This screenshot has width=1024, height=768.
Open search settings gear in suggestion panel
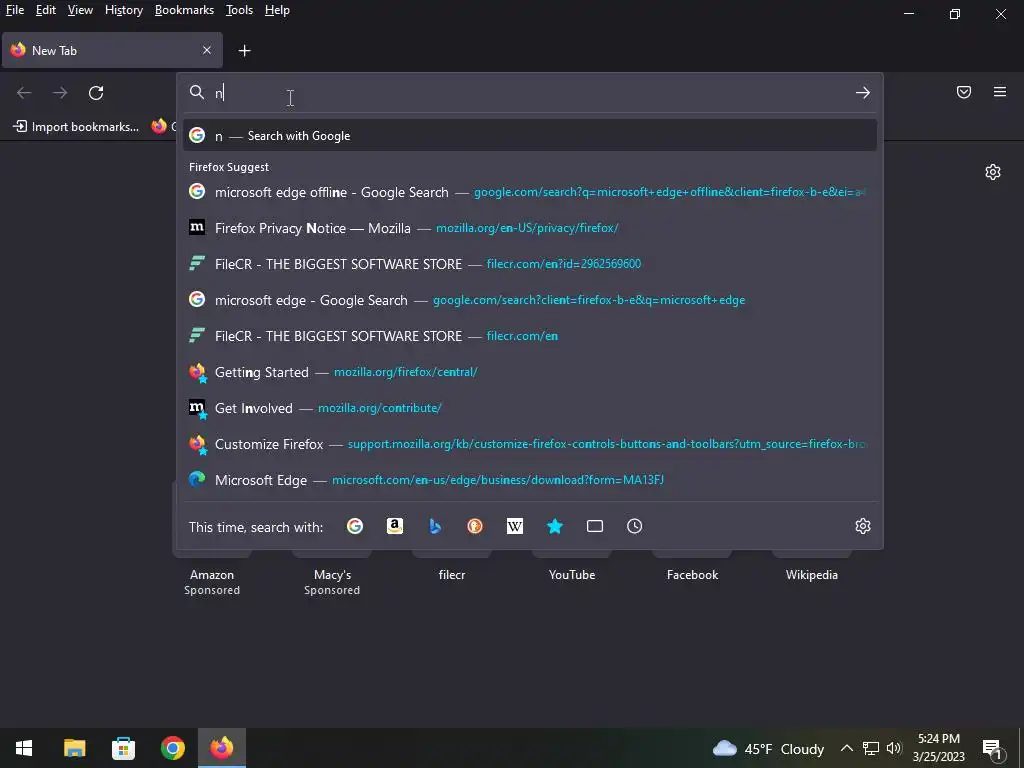[863, 526]
